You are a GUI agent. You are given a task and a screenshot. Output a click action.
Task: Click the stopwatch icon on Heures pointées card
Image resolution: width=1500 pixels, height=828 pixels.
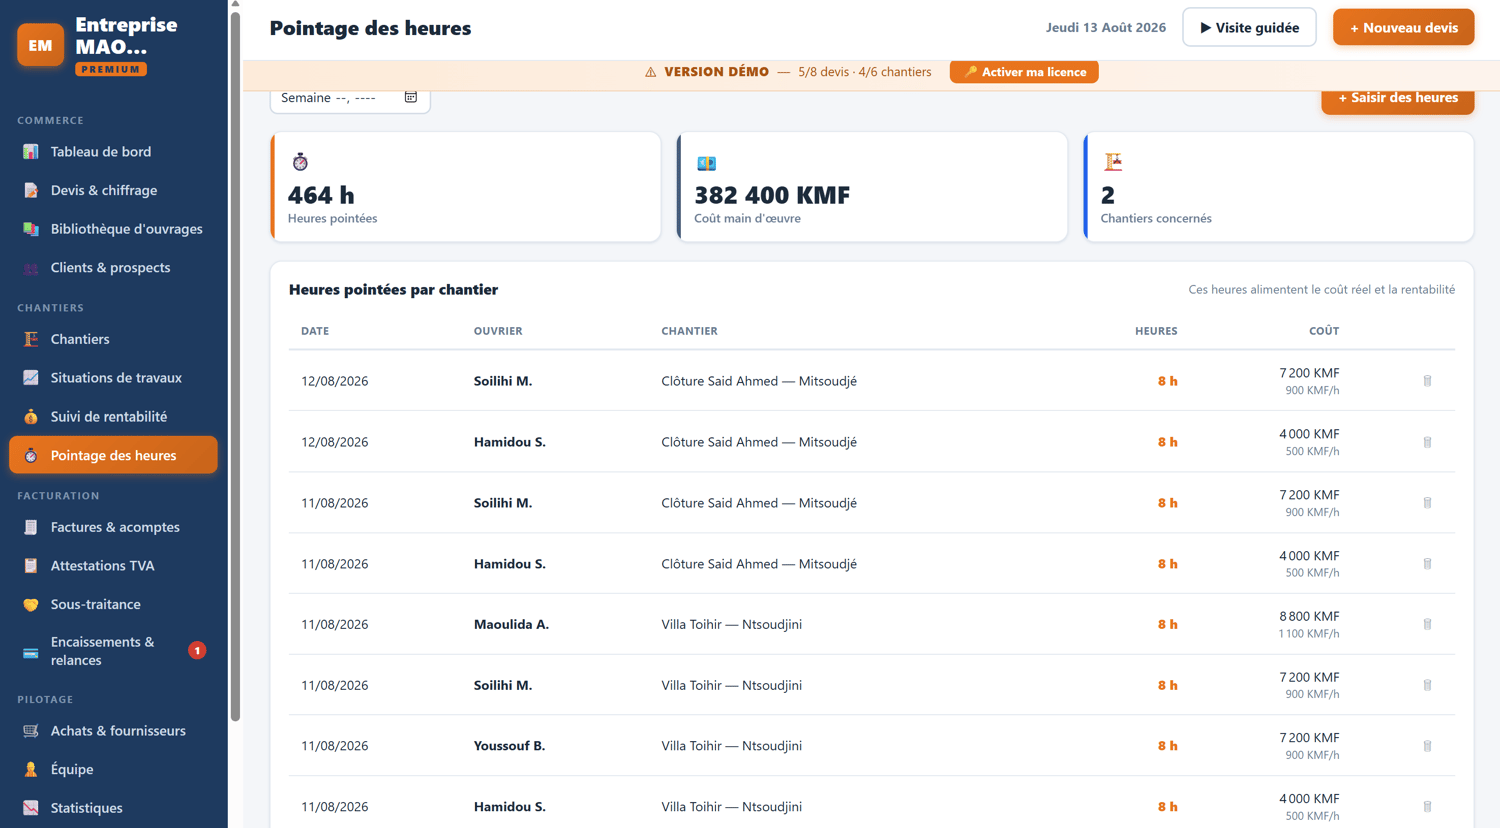pyautogui.click(x=300, y=162)
